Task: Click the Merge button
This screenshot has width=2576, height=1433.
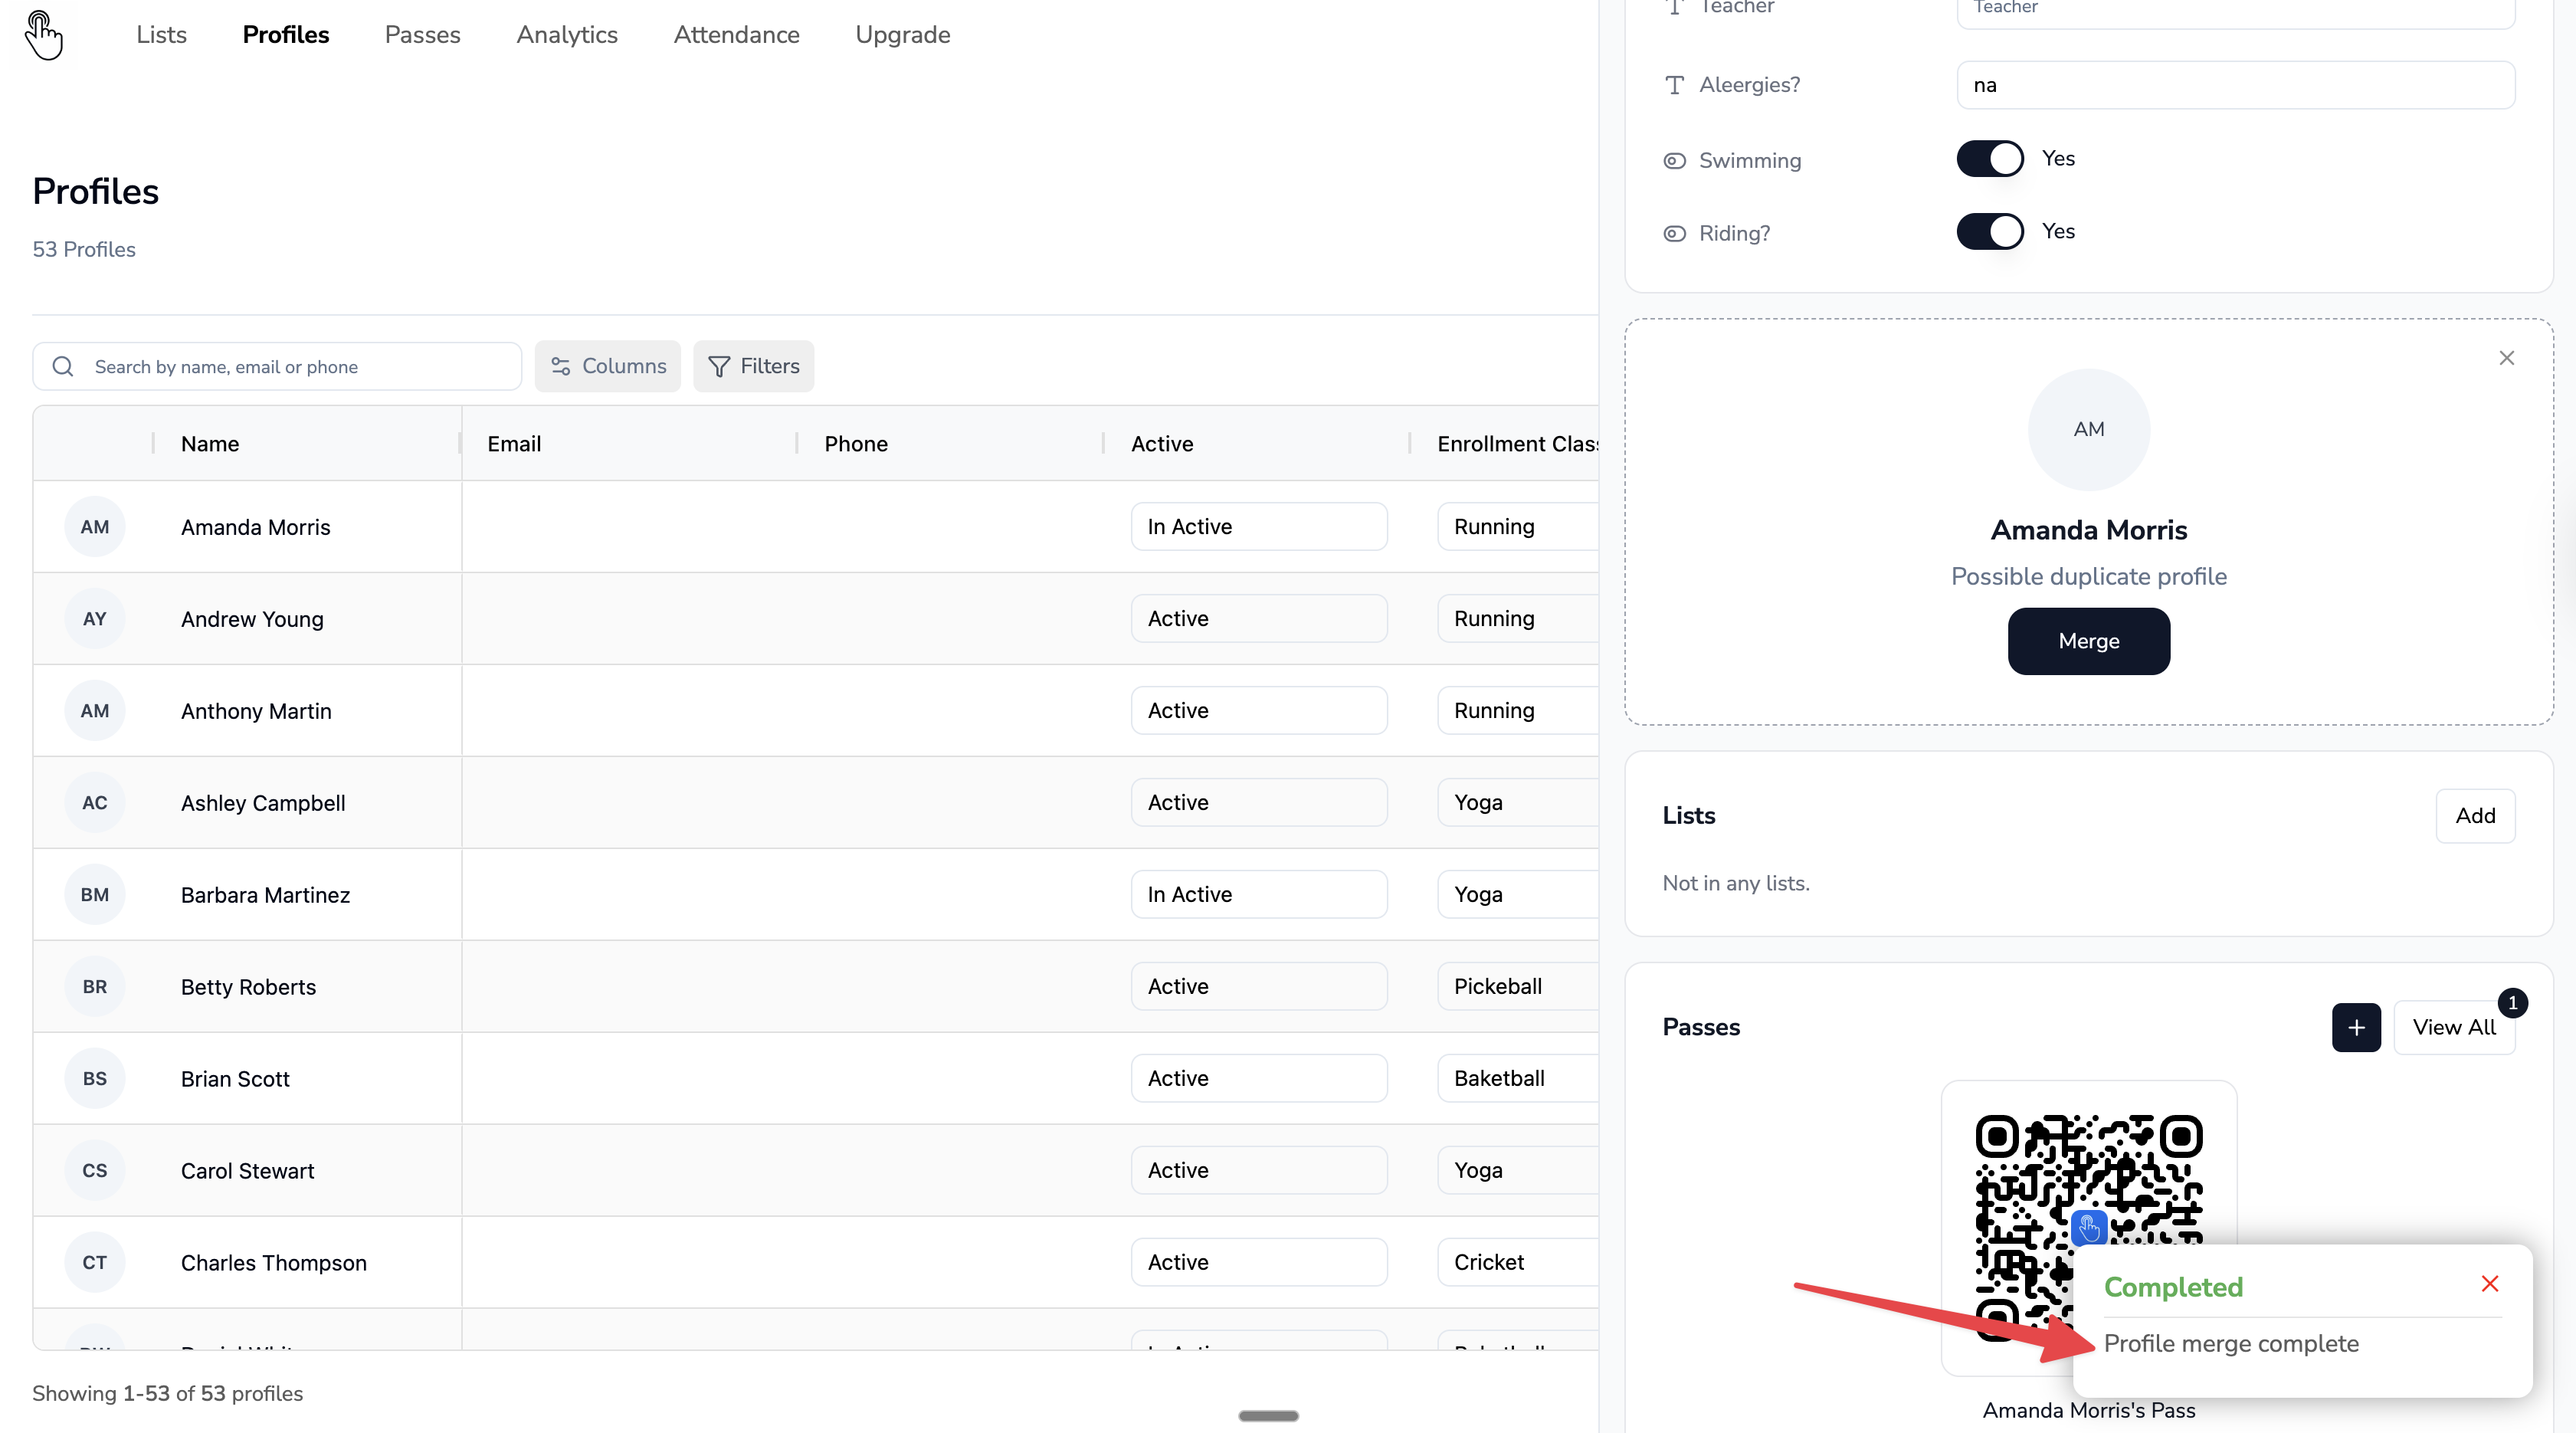Action: tap(2089, 641)
